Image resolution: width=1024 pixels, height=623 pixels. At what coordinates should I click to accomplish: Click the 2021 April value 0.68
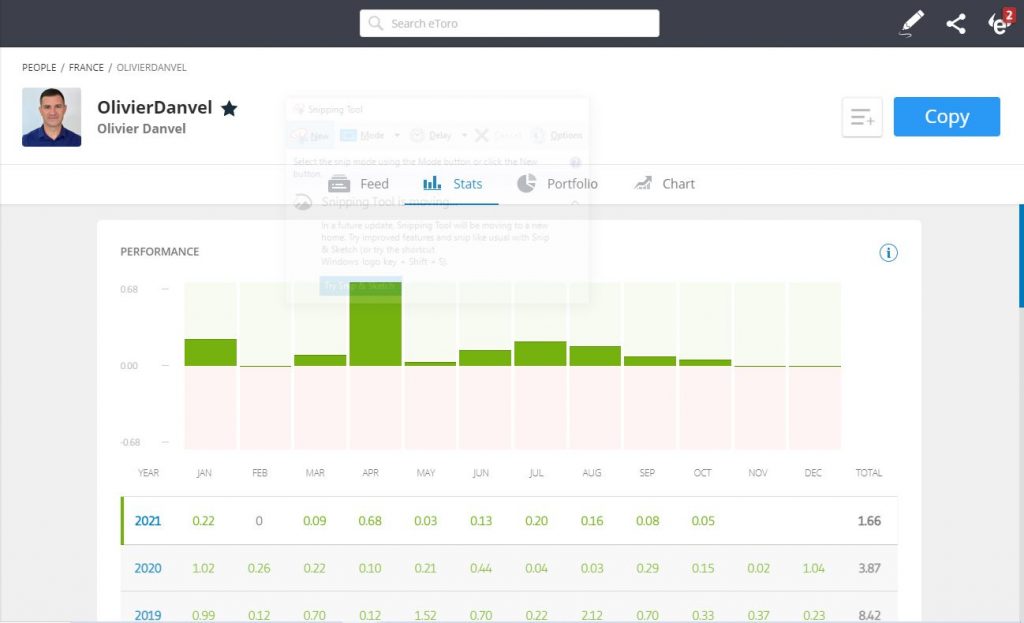370,521
